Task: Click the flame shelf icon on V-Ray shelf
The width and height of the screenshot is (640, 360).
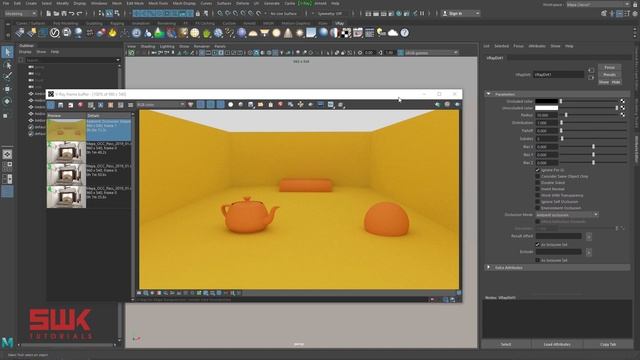Action: (112, 33)
